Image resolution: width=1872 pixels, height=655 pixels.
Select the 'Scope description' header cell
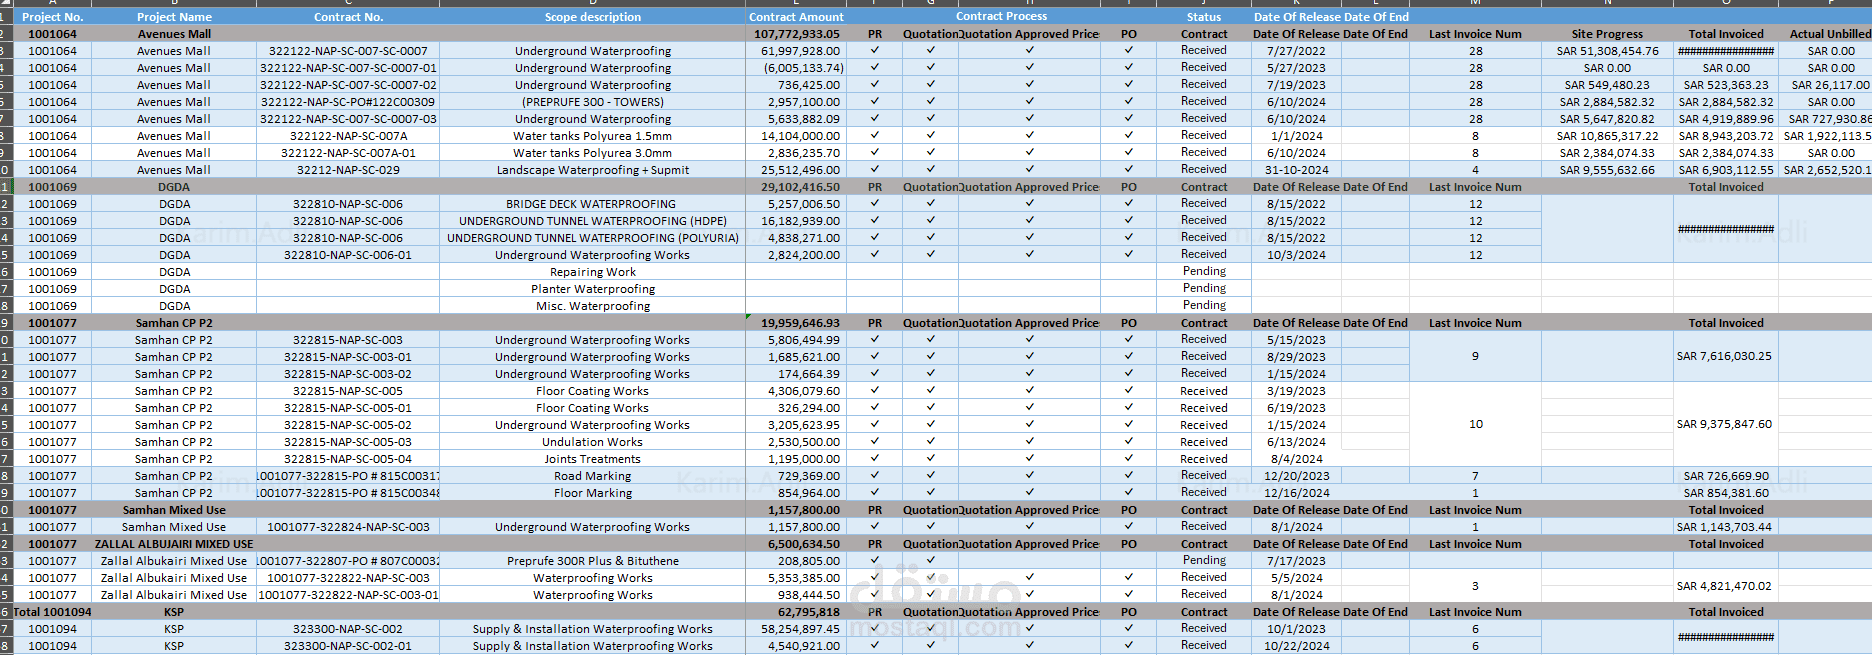(x=593, y=17)
